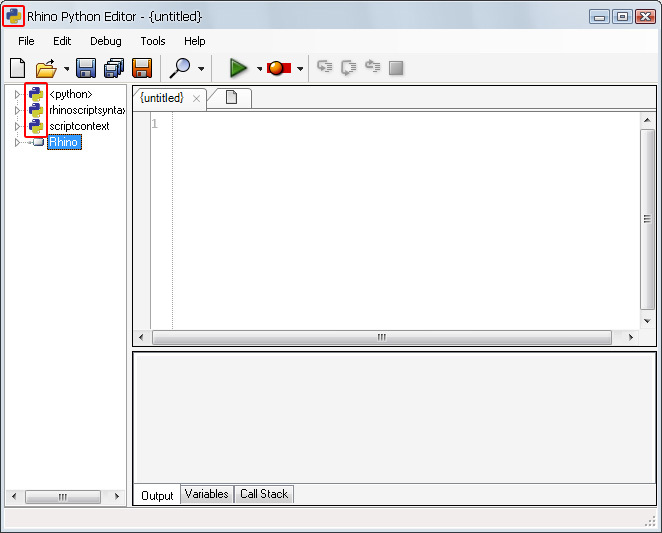Switch to the Output tab
This screenshot has height=533, width=662.
[157, 495]
